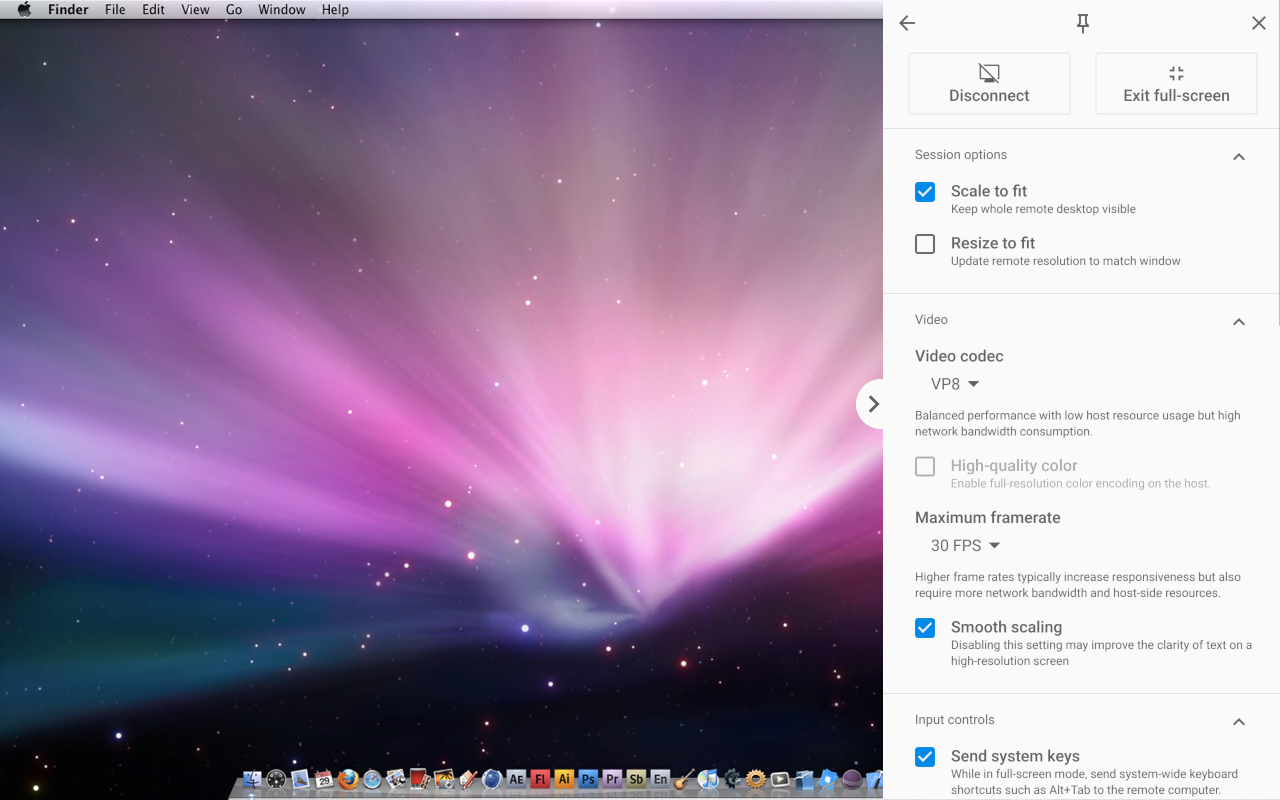Open Adobe Premiere from the Dock
The height and width of the screenshot is (800, 1280).
point(612,778)
